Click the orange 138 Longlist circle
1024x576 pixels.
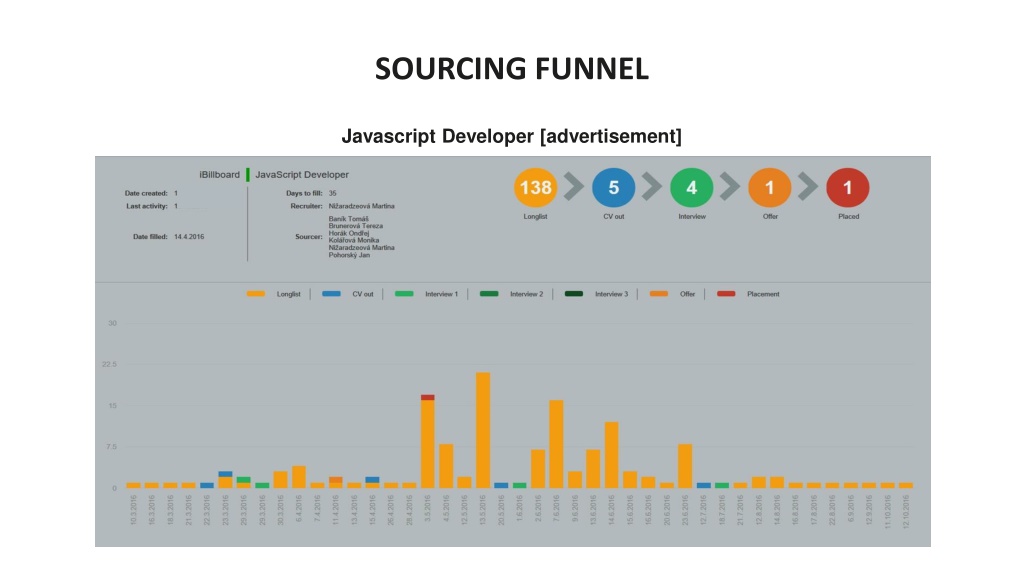click(x=536, y=188)
